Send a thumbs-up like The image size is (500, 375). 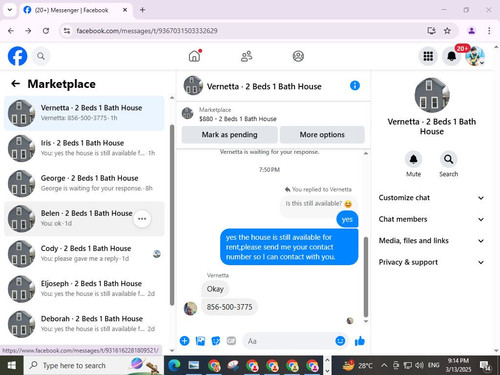pyautogui.click(x=360, y=341)
